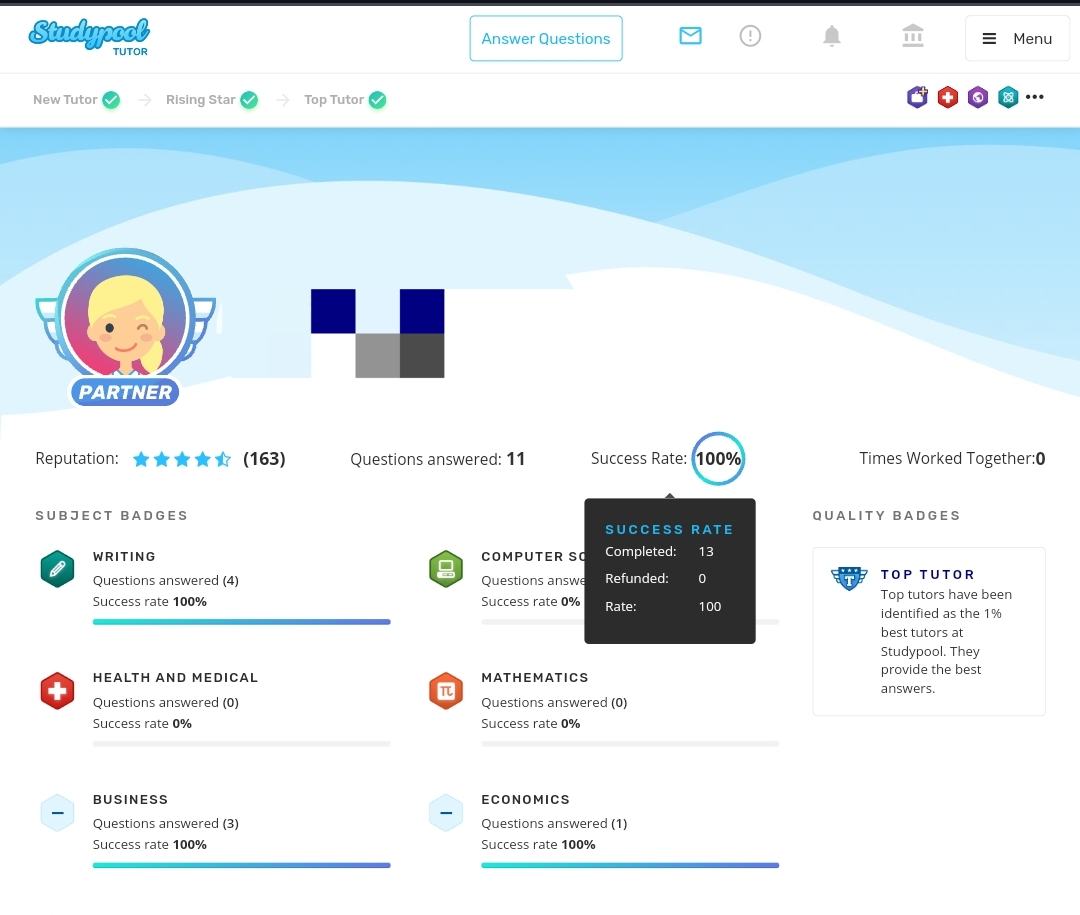Image resolution: width=1080 pixels, height=915 pixels.
Task: Click the teal atom badge in header
Action: point(1008,97)
